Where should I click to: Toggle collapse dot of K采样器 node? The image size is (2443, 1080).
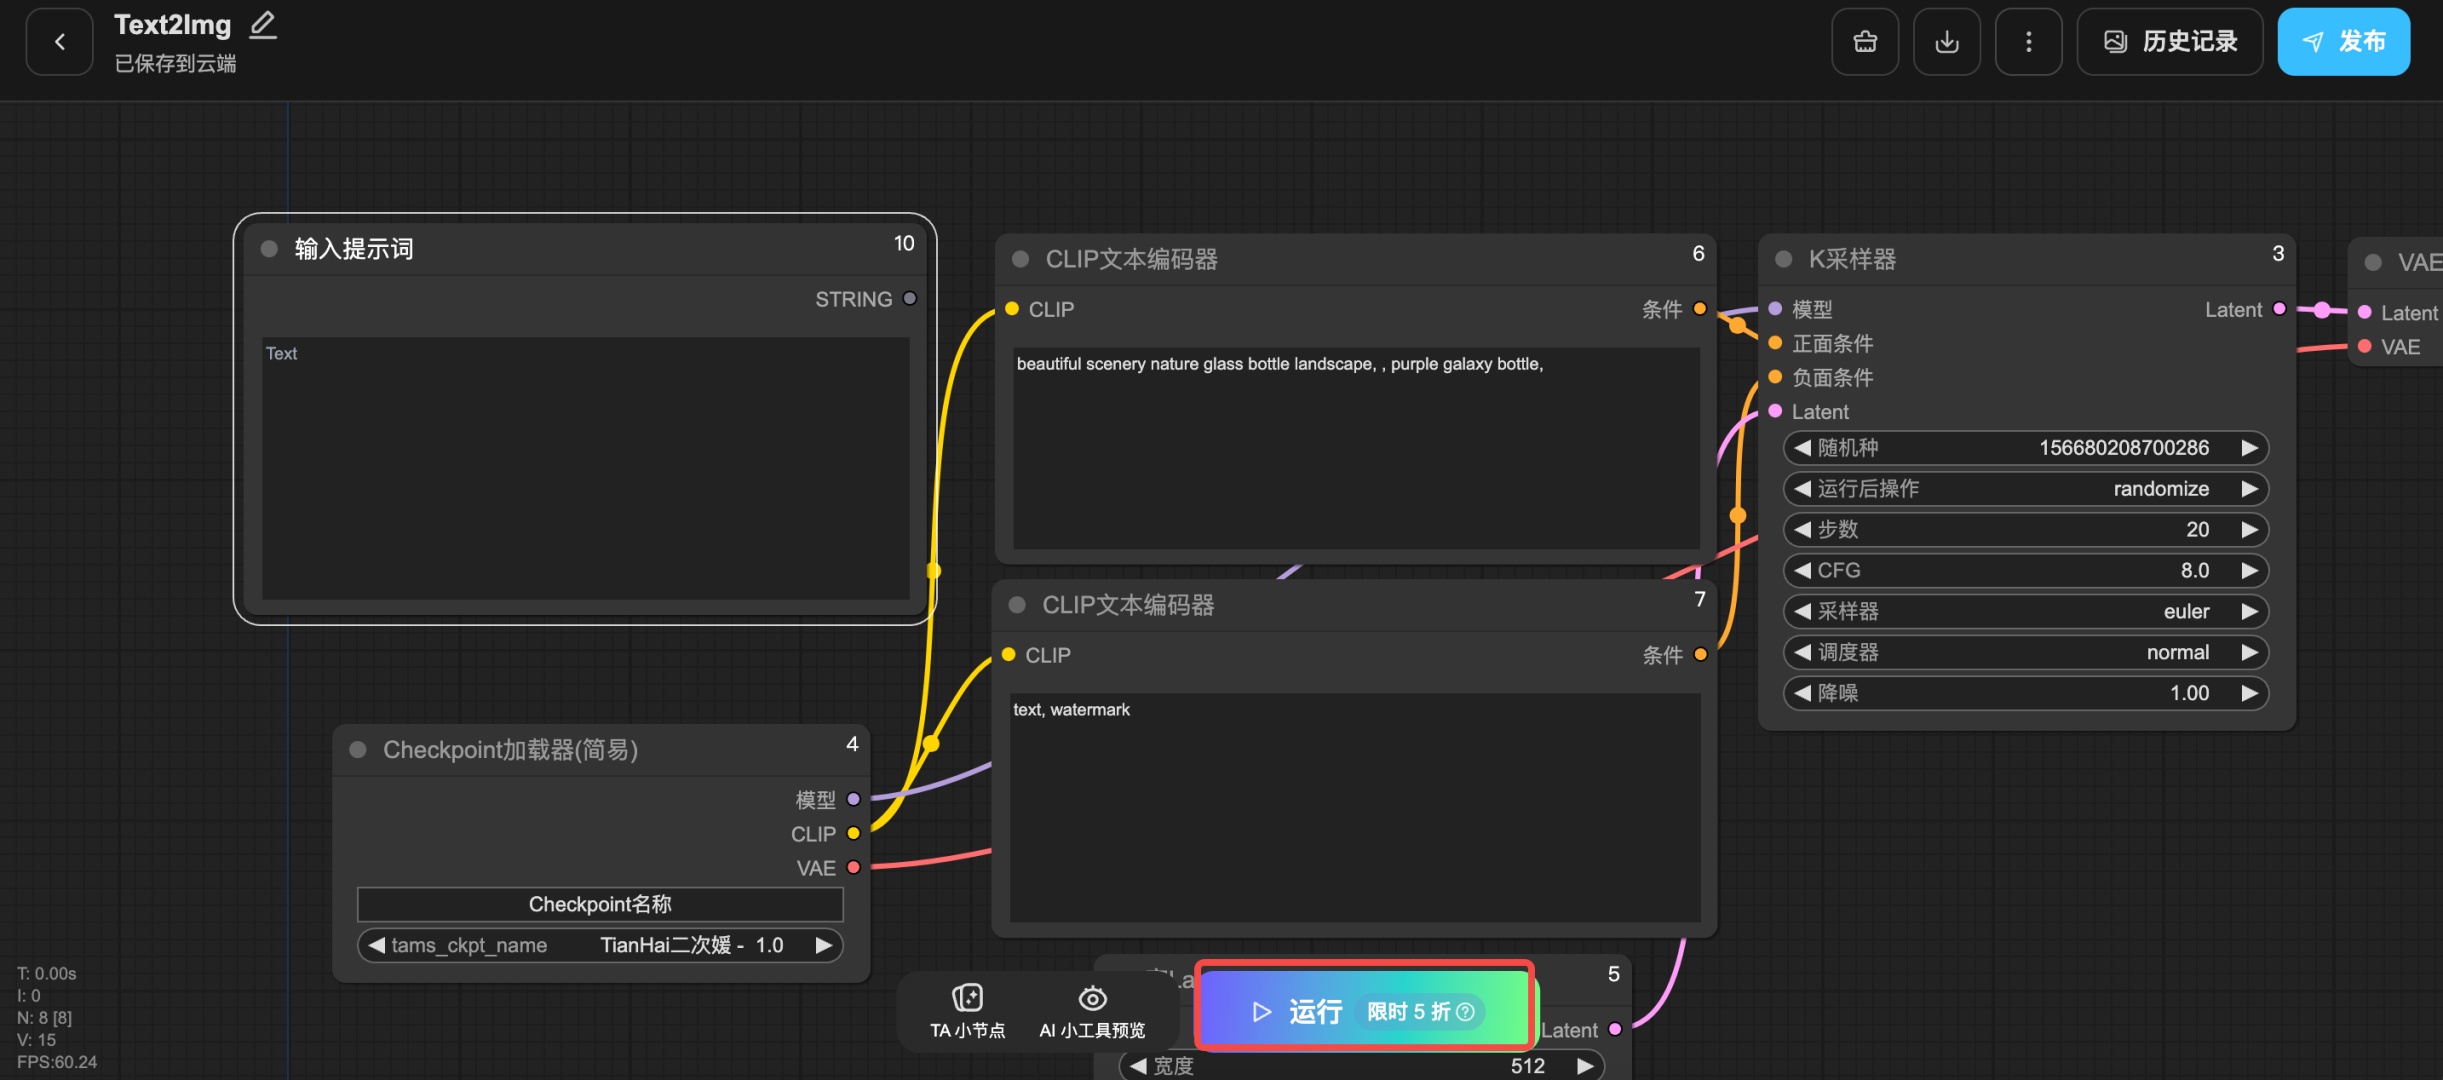(x=1783, y=259)
